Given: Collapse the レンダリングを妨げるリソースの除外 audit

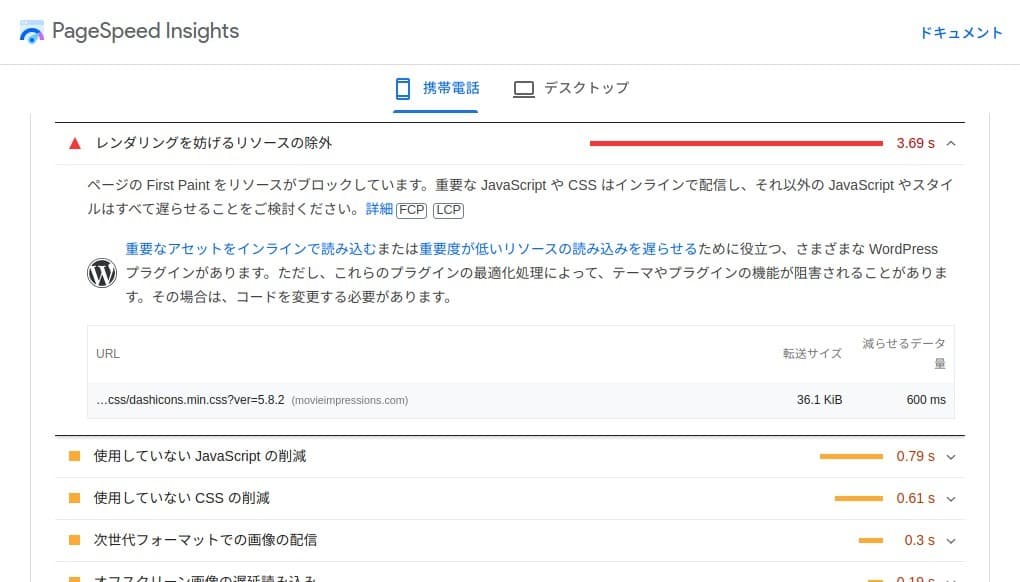Looking at the screenshot, I should coord(950,143).
